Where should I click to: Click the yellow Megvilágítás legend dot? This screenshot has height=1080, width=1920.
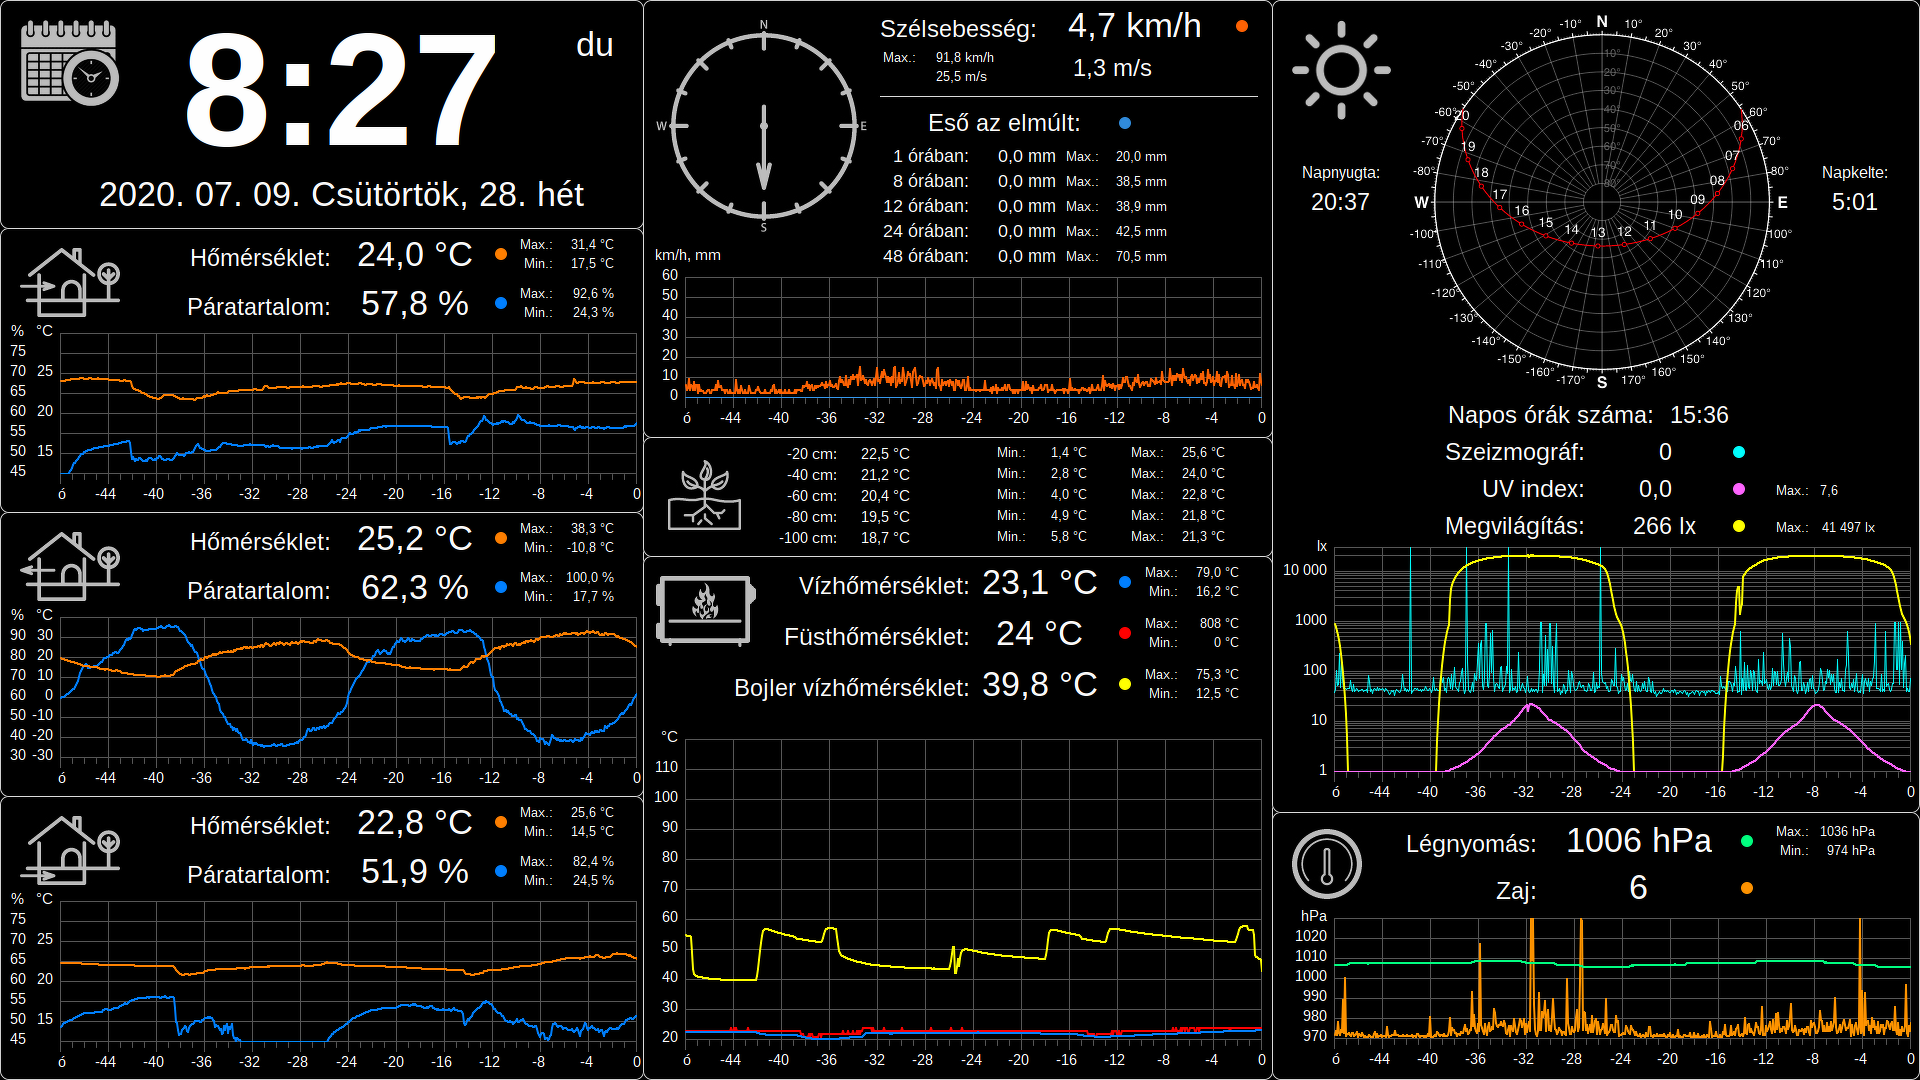point(1739,526)
